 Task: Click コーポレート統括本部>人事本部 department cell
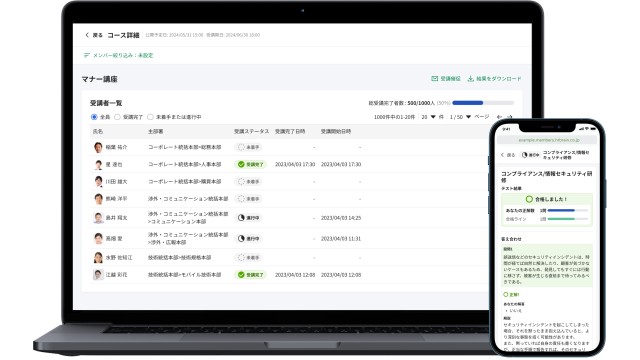point(184,164)
